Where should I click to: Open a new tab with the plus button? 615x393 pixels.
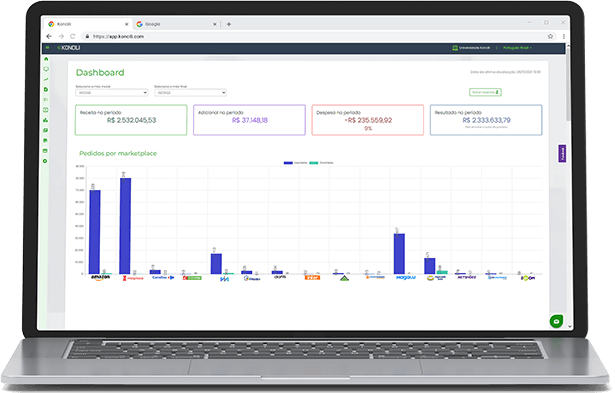point(229,24)
